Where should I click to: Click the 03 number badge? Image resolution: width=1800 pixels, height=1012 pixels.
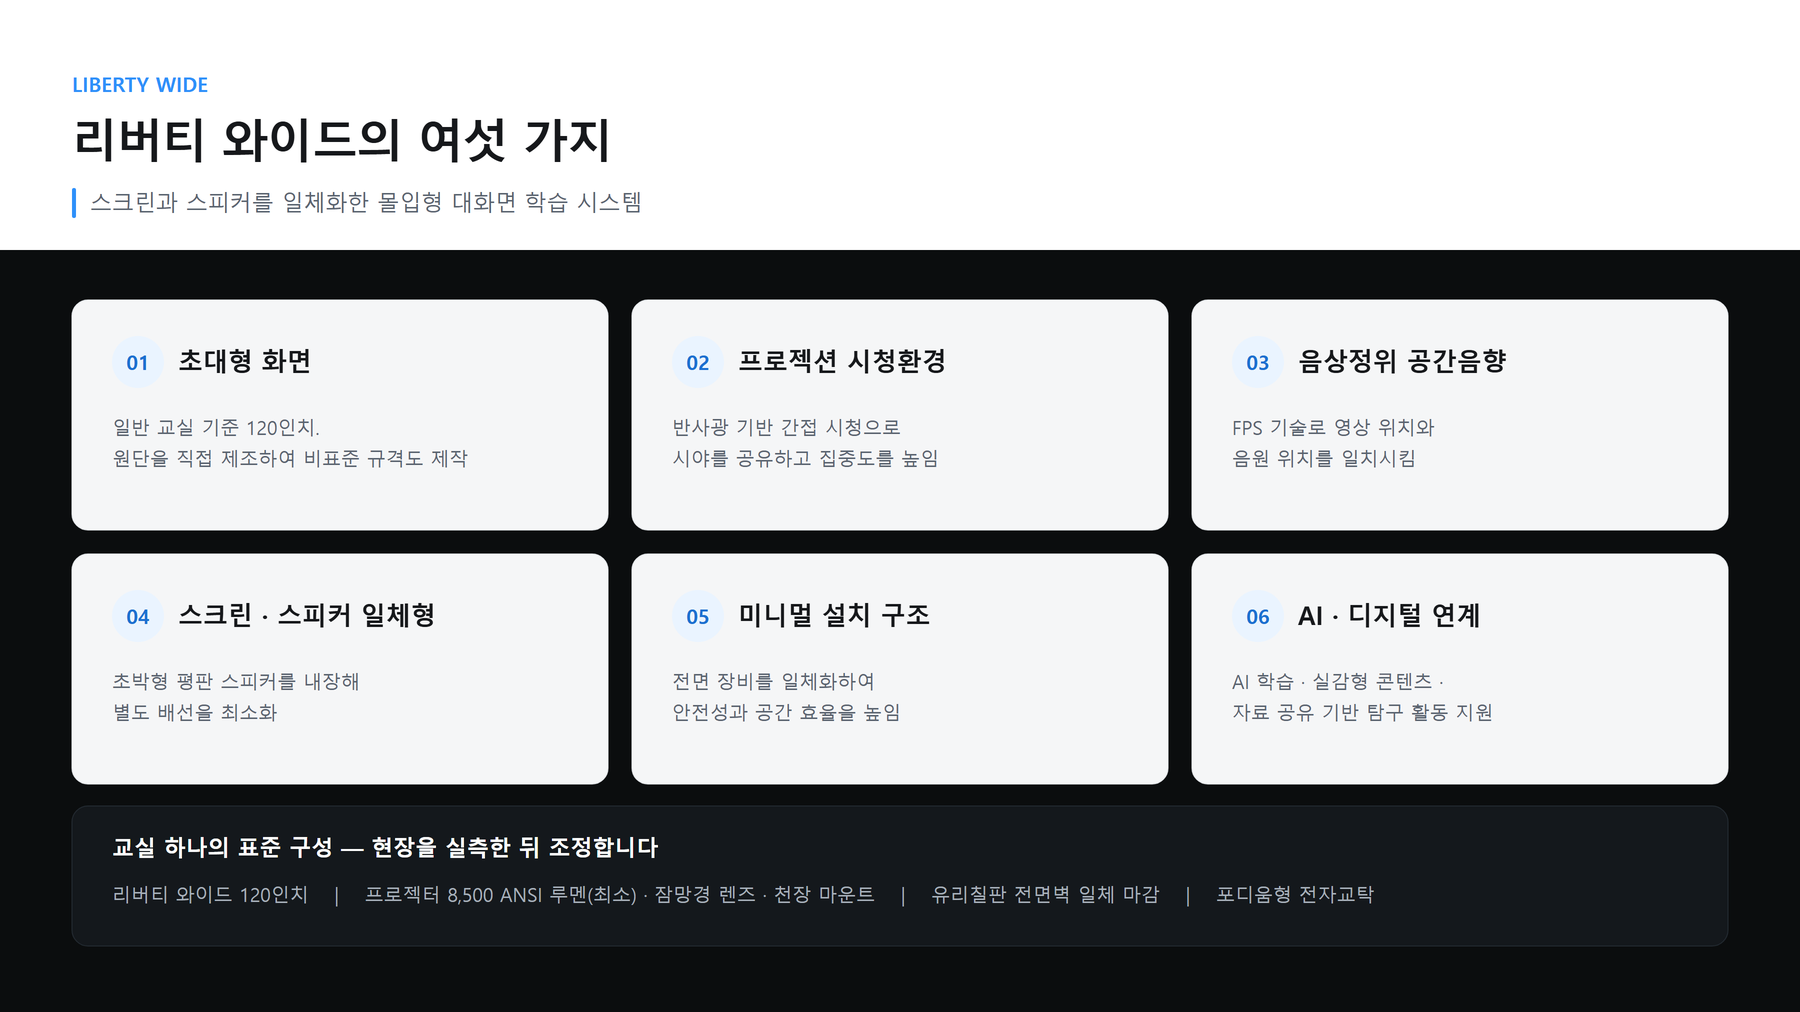(x=1258, y=362)
